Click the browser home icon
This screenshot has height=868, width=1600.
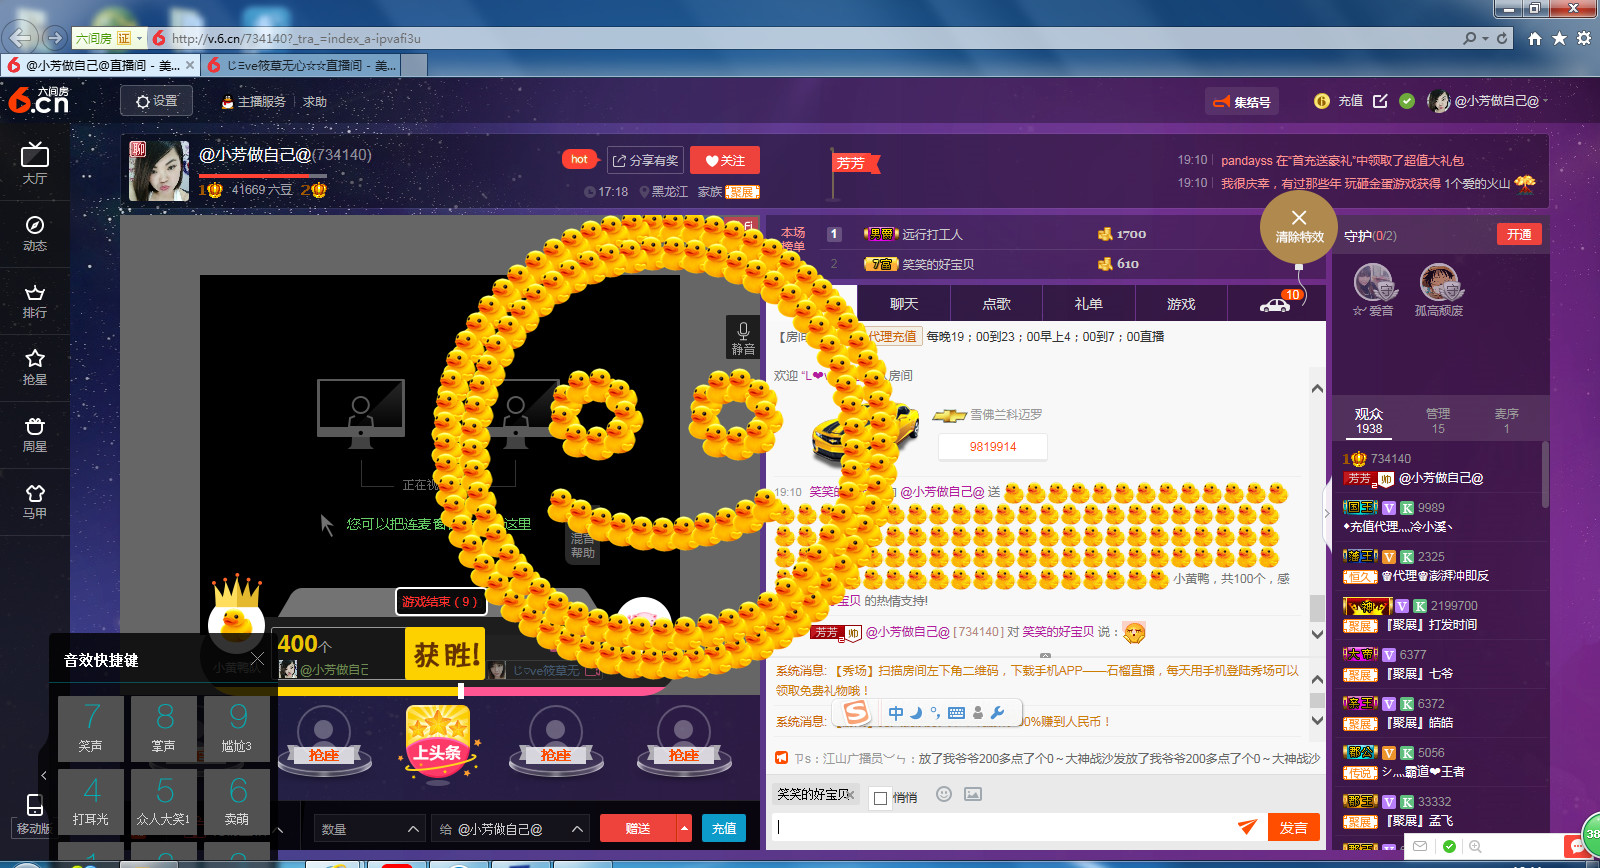click(x=1534, y=38)
